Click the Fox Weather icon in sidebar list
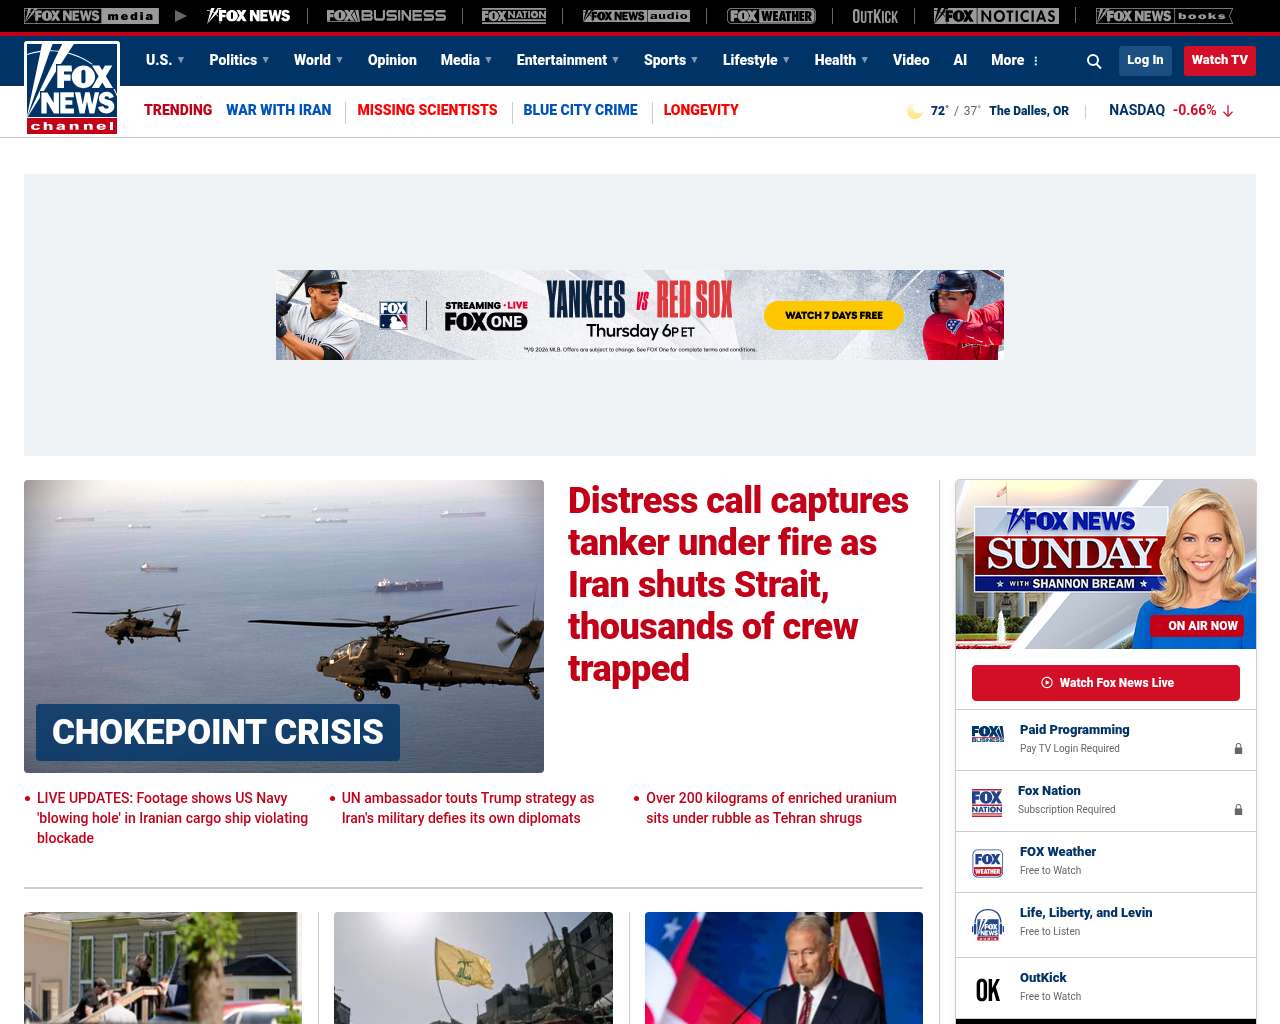 (x=988, y=863)
